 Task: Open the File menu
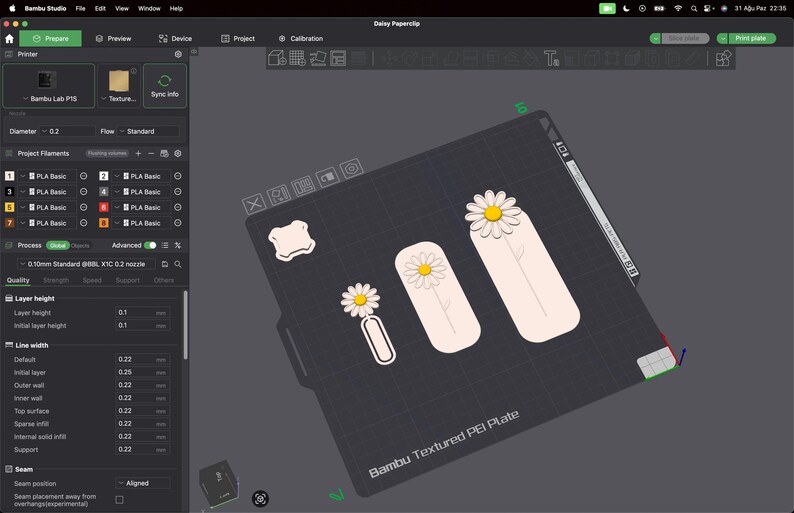point(81,9)
